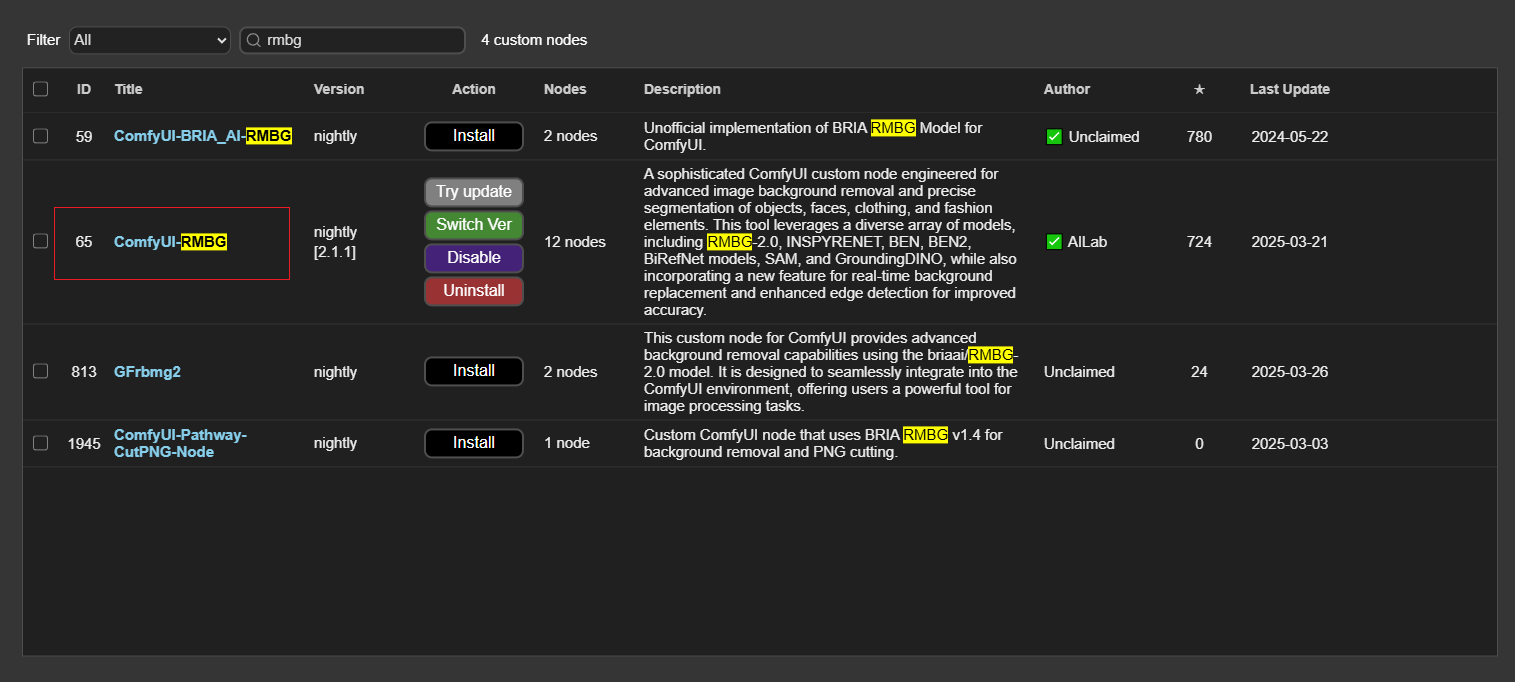Toggle the select-all checkbox in header
1515x682 pixels.
point(40,89)
